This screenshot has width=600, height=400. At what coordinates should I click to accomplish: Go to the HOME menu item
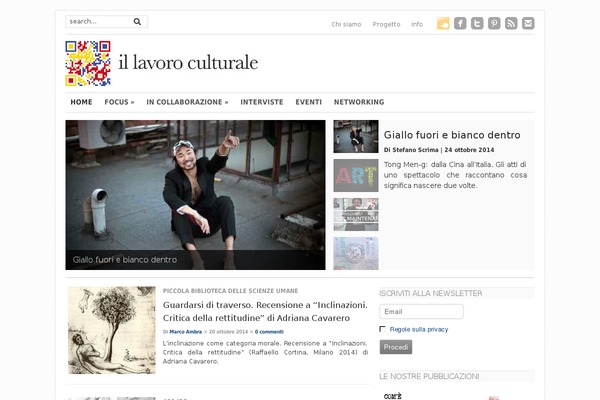pyautogui.click(x=81, y=102)
